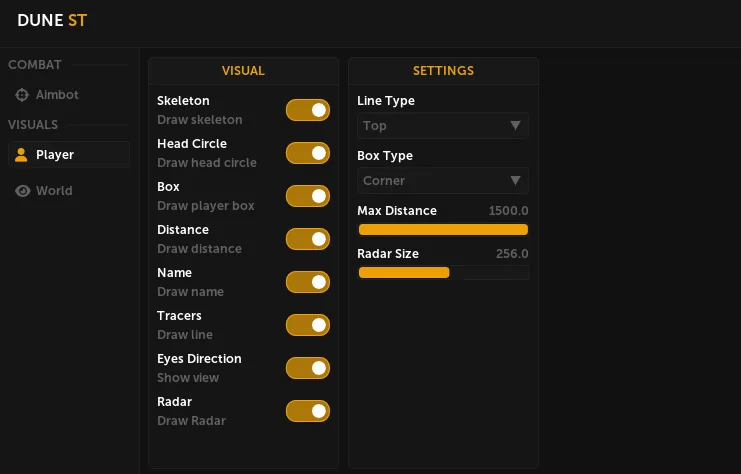Disable the Name display toggle

click(308, 282)
